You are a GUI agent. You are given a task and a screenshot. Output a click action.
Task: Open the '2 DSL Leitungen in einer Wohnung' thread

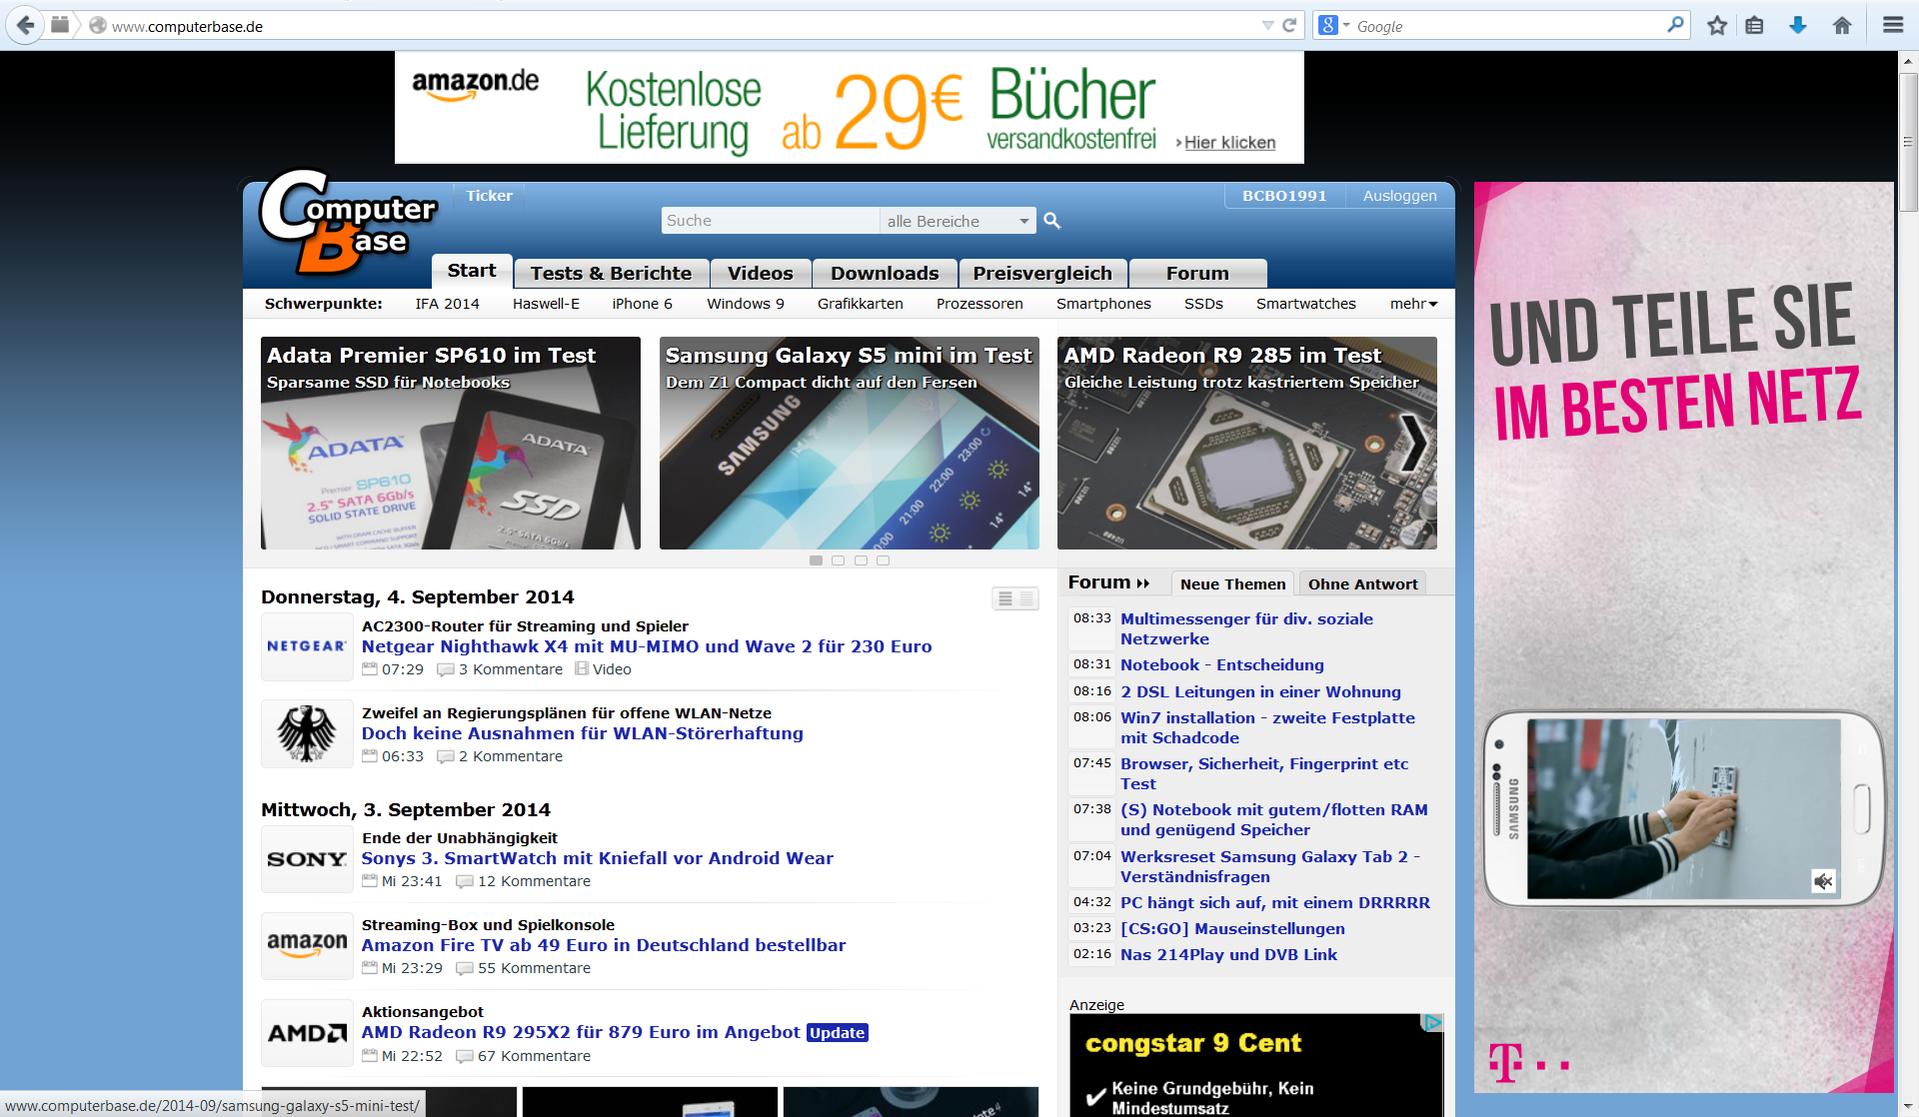(x=1260, y=691)
